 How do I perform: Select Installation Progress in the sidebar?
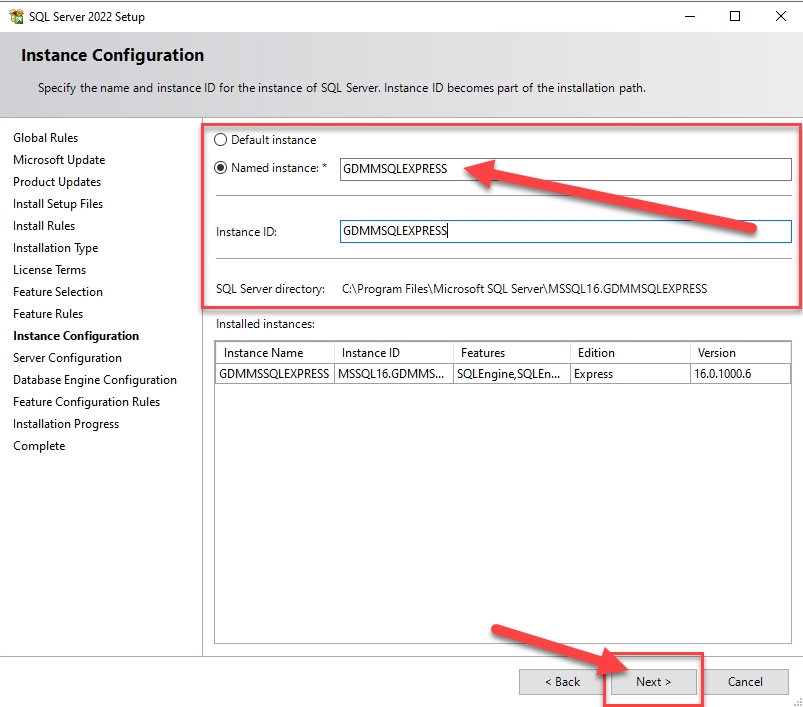(66, 424)
